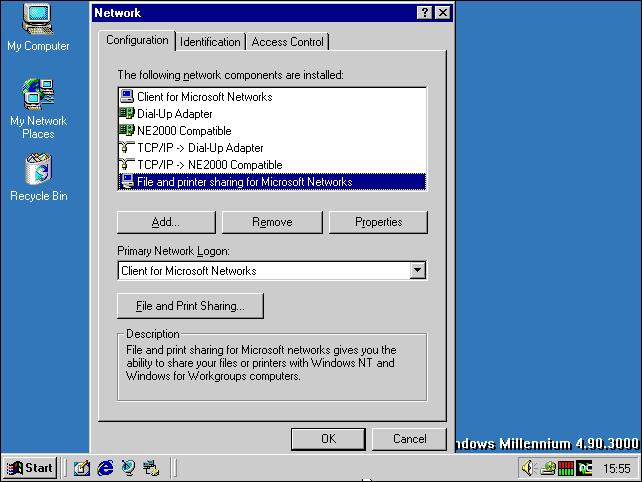This screenshot has height=482, width=642.
Task: Launch Internet Explorer from quick launch
Action: (x=105, y=468)
